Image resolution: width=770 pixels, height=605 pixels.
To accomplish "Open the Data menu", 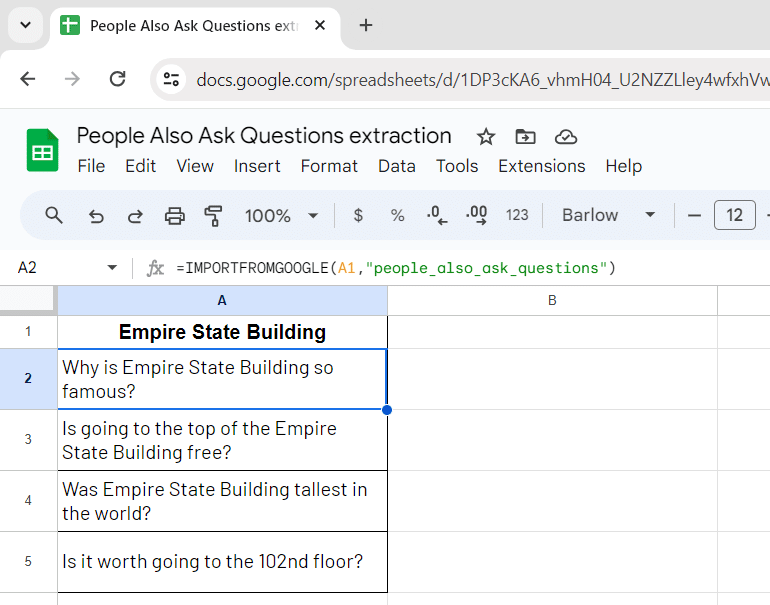I will (396, 166).
